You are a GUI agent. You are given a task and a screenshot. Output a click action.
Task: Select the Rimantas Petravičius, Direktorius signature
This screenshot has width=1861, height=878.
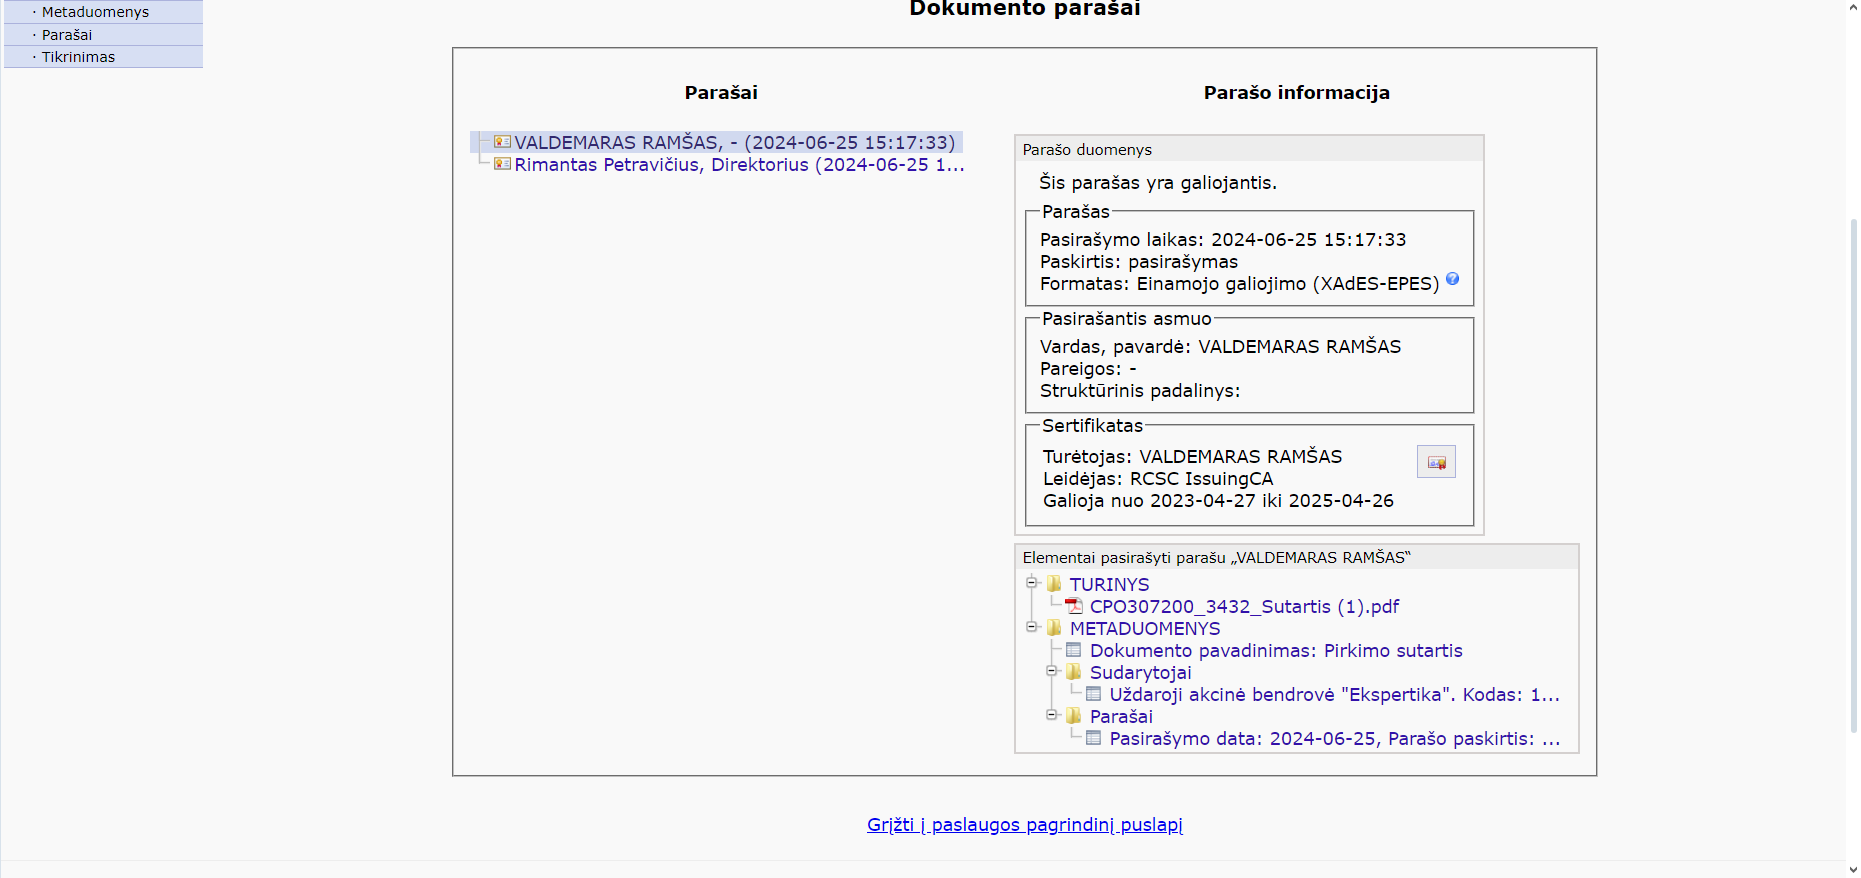pyautogui.click(x=738, y=165)
